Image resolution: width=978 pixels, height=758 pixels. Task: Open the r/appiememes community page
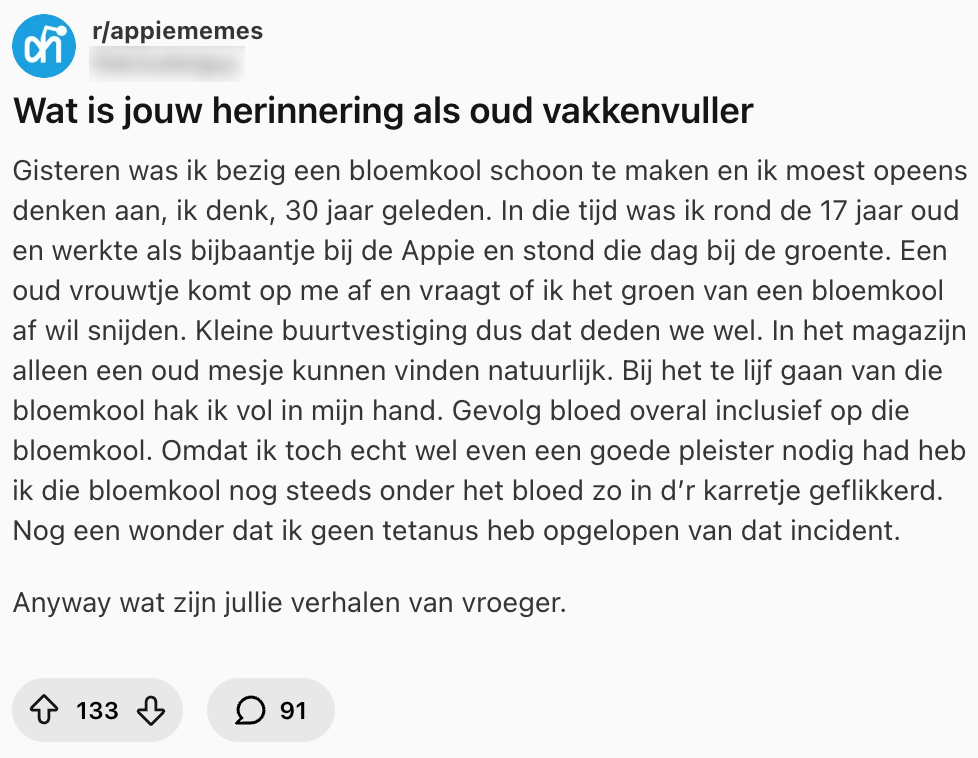tap(176, 31)
